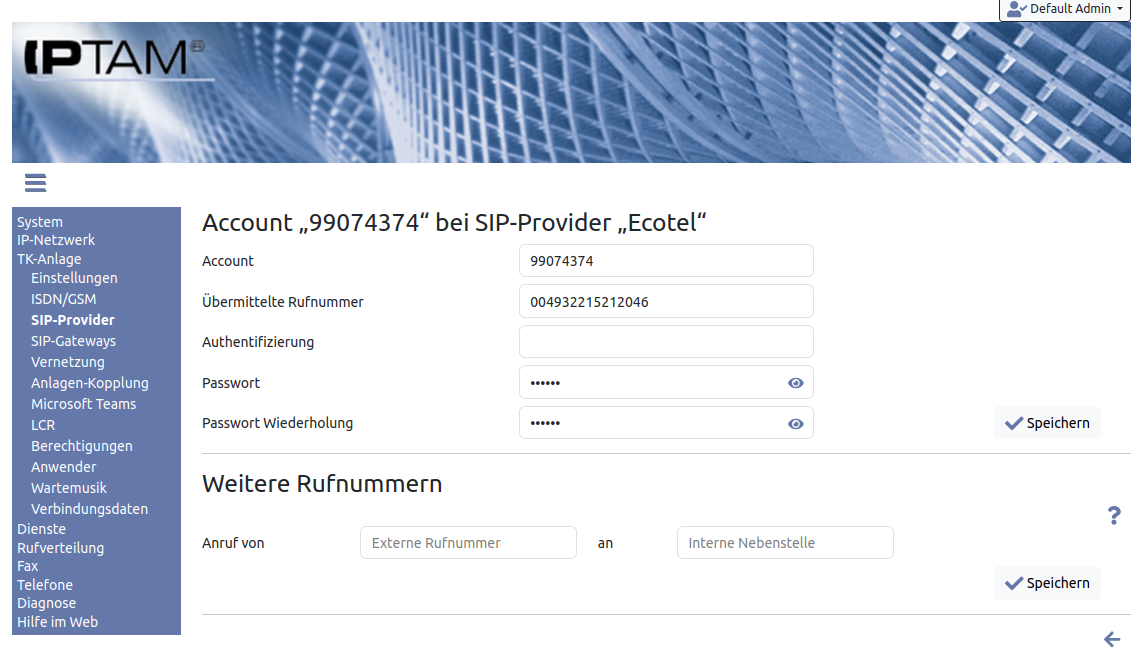
Task: Save the account with upper Speichern
Action: [x=1047, y=423]
